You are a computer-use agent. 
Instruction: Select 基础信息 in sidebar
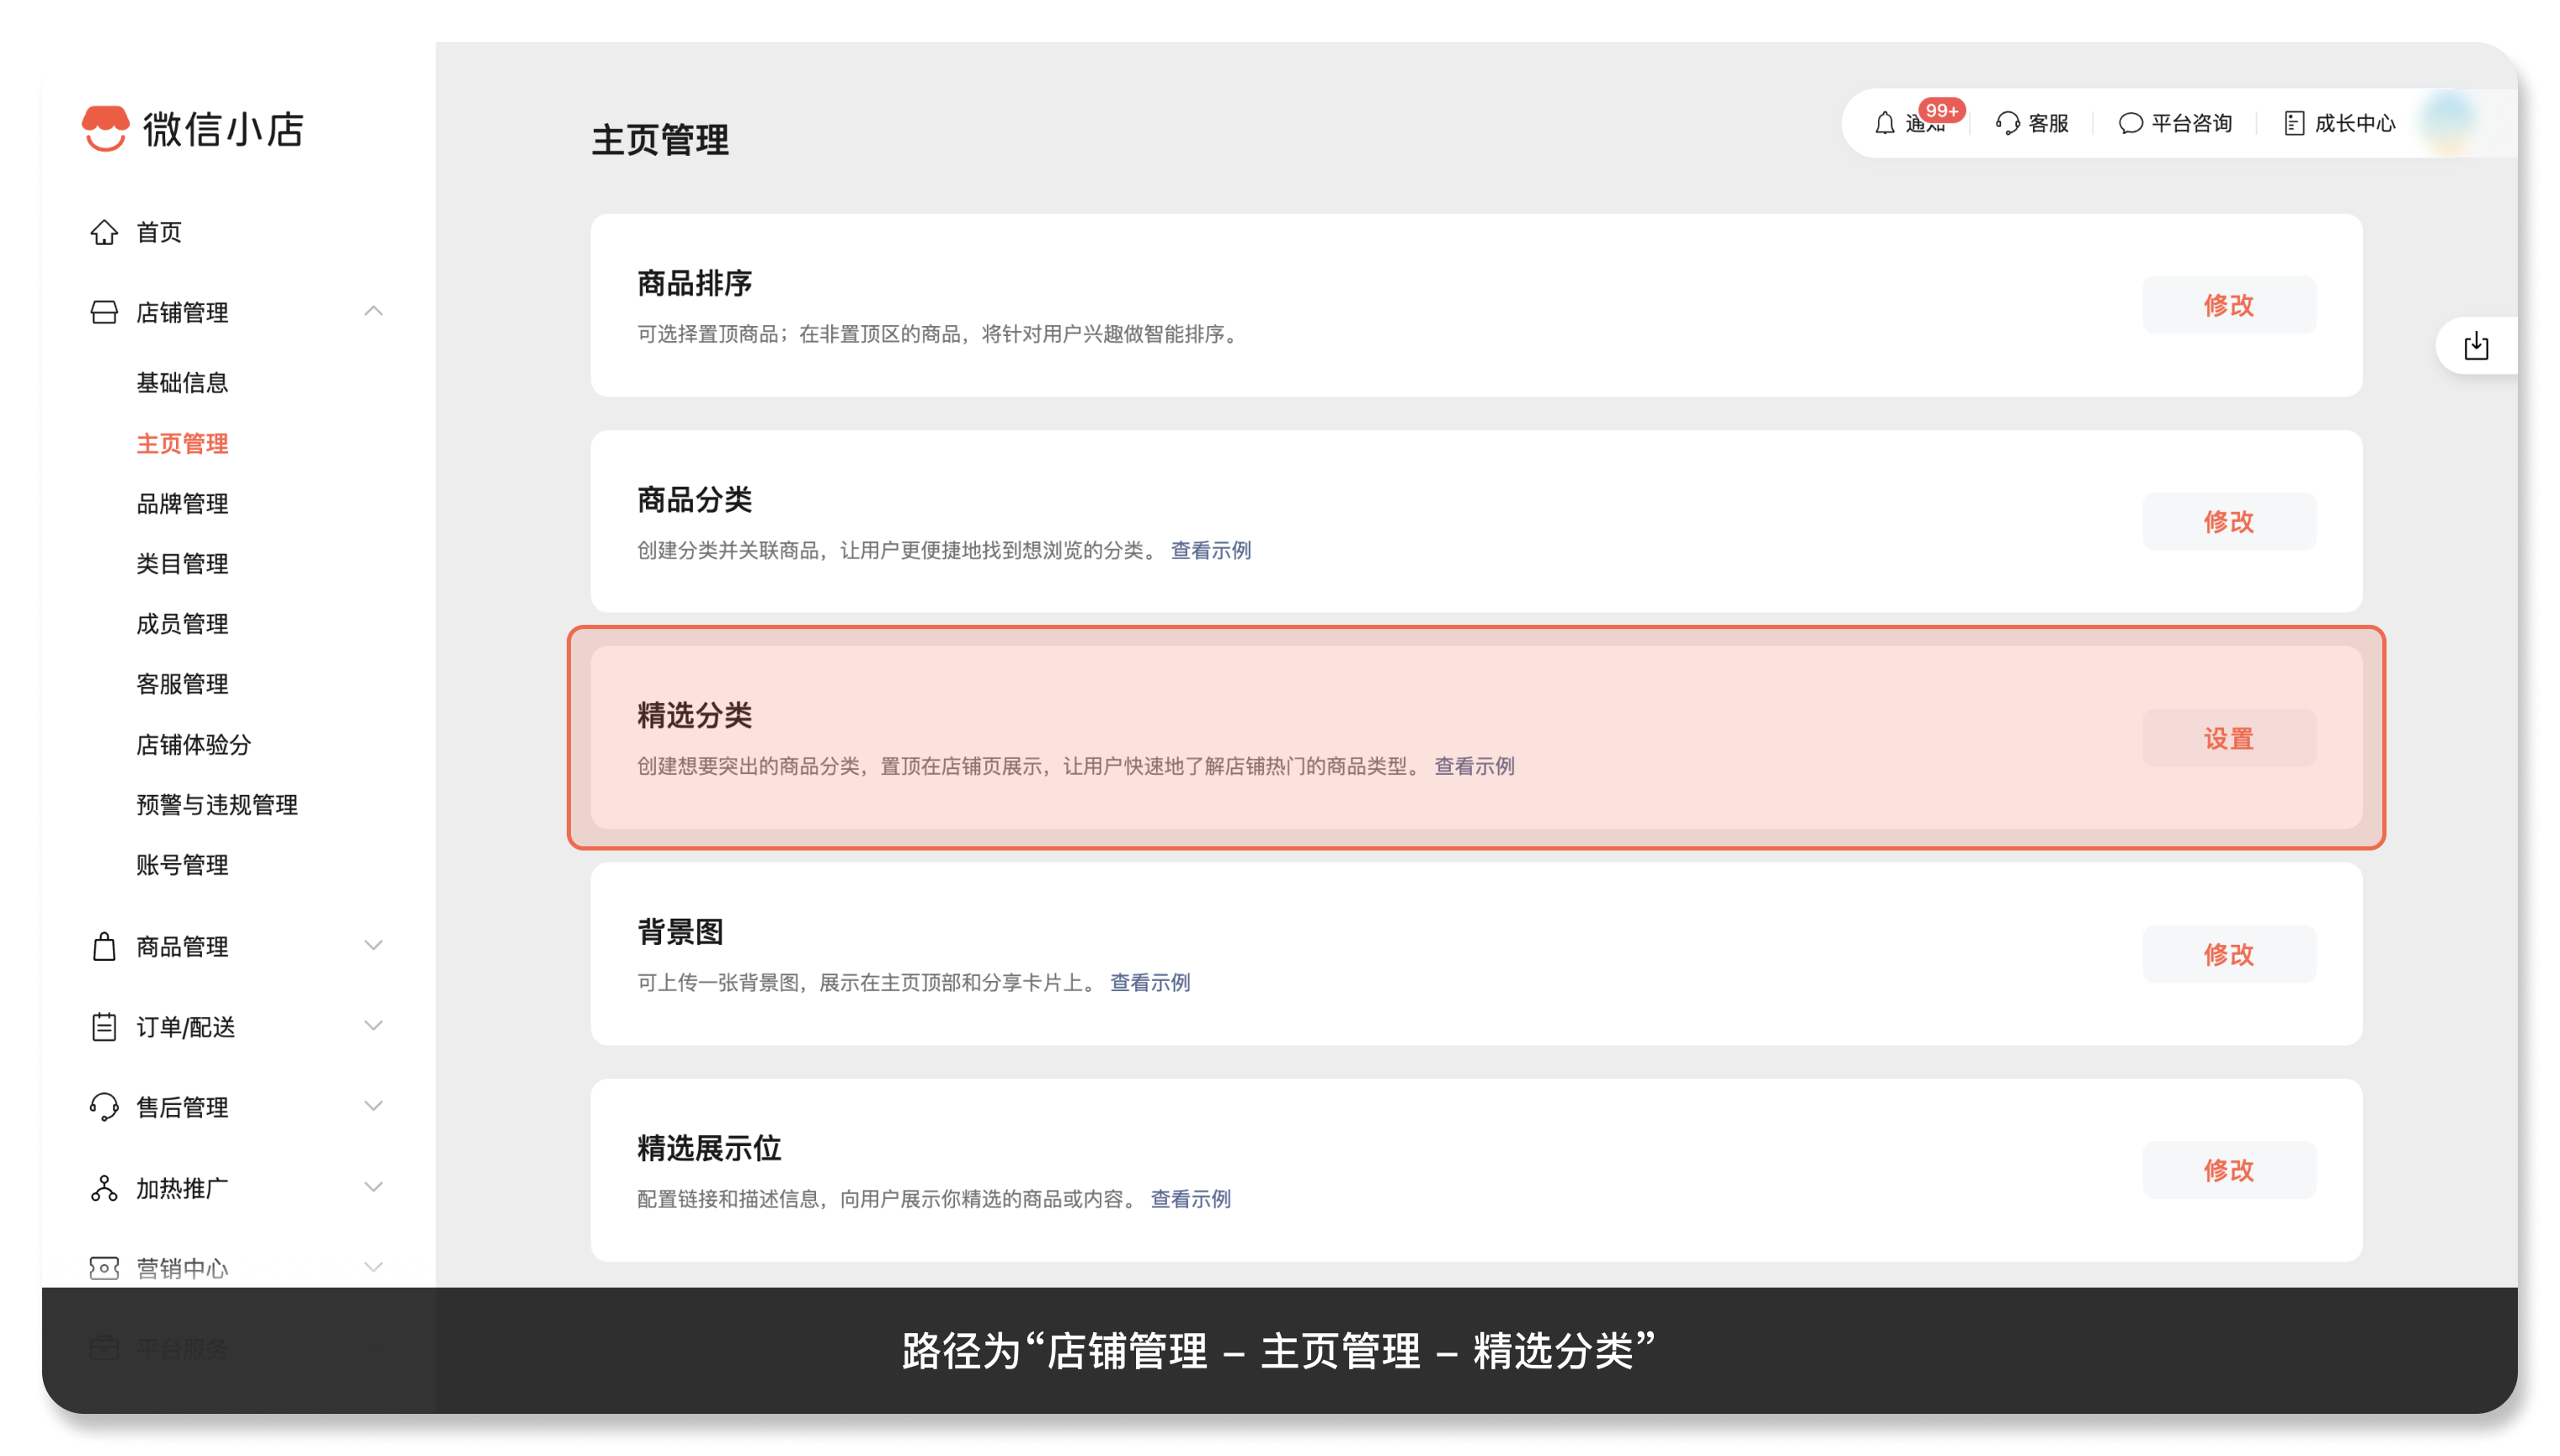point(182,382)
